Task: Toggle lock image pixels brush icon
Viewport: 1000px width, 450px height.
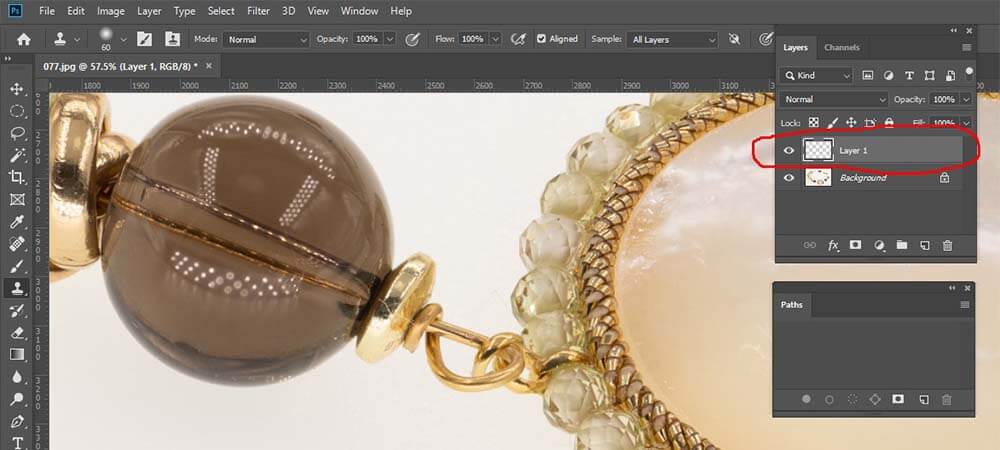Action: 832,122
